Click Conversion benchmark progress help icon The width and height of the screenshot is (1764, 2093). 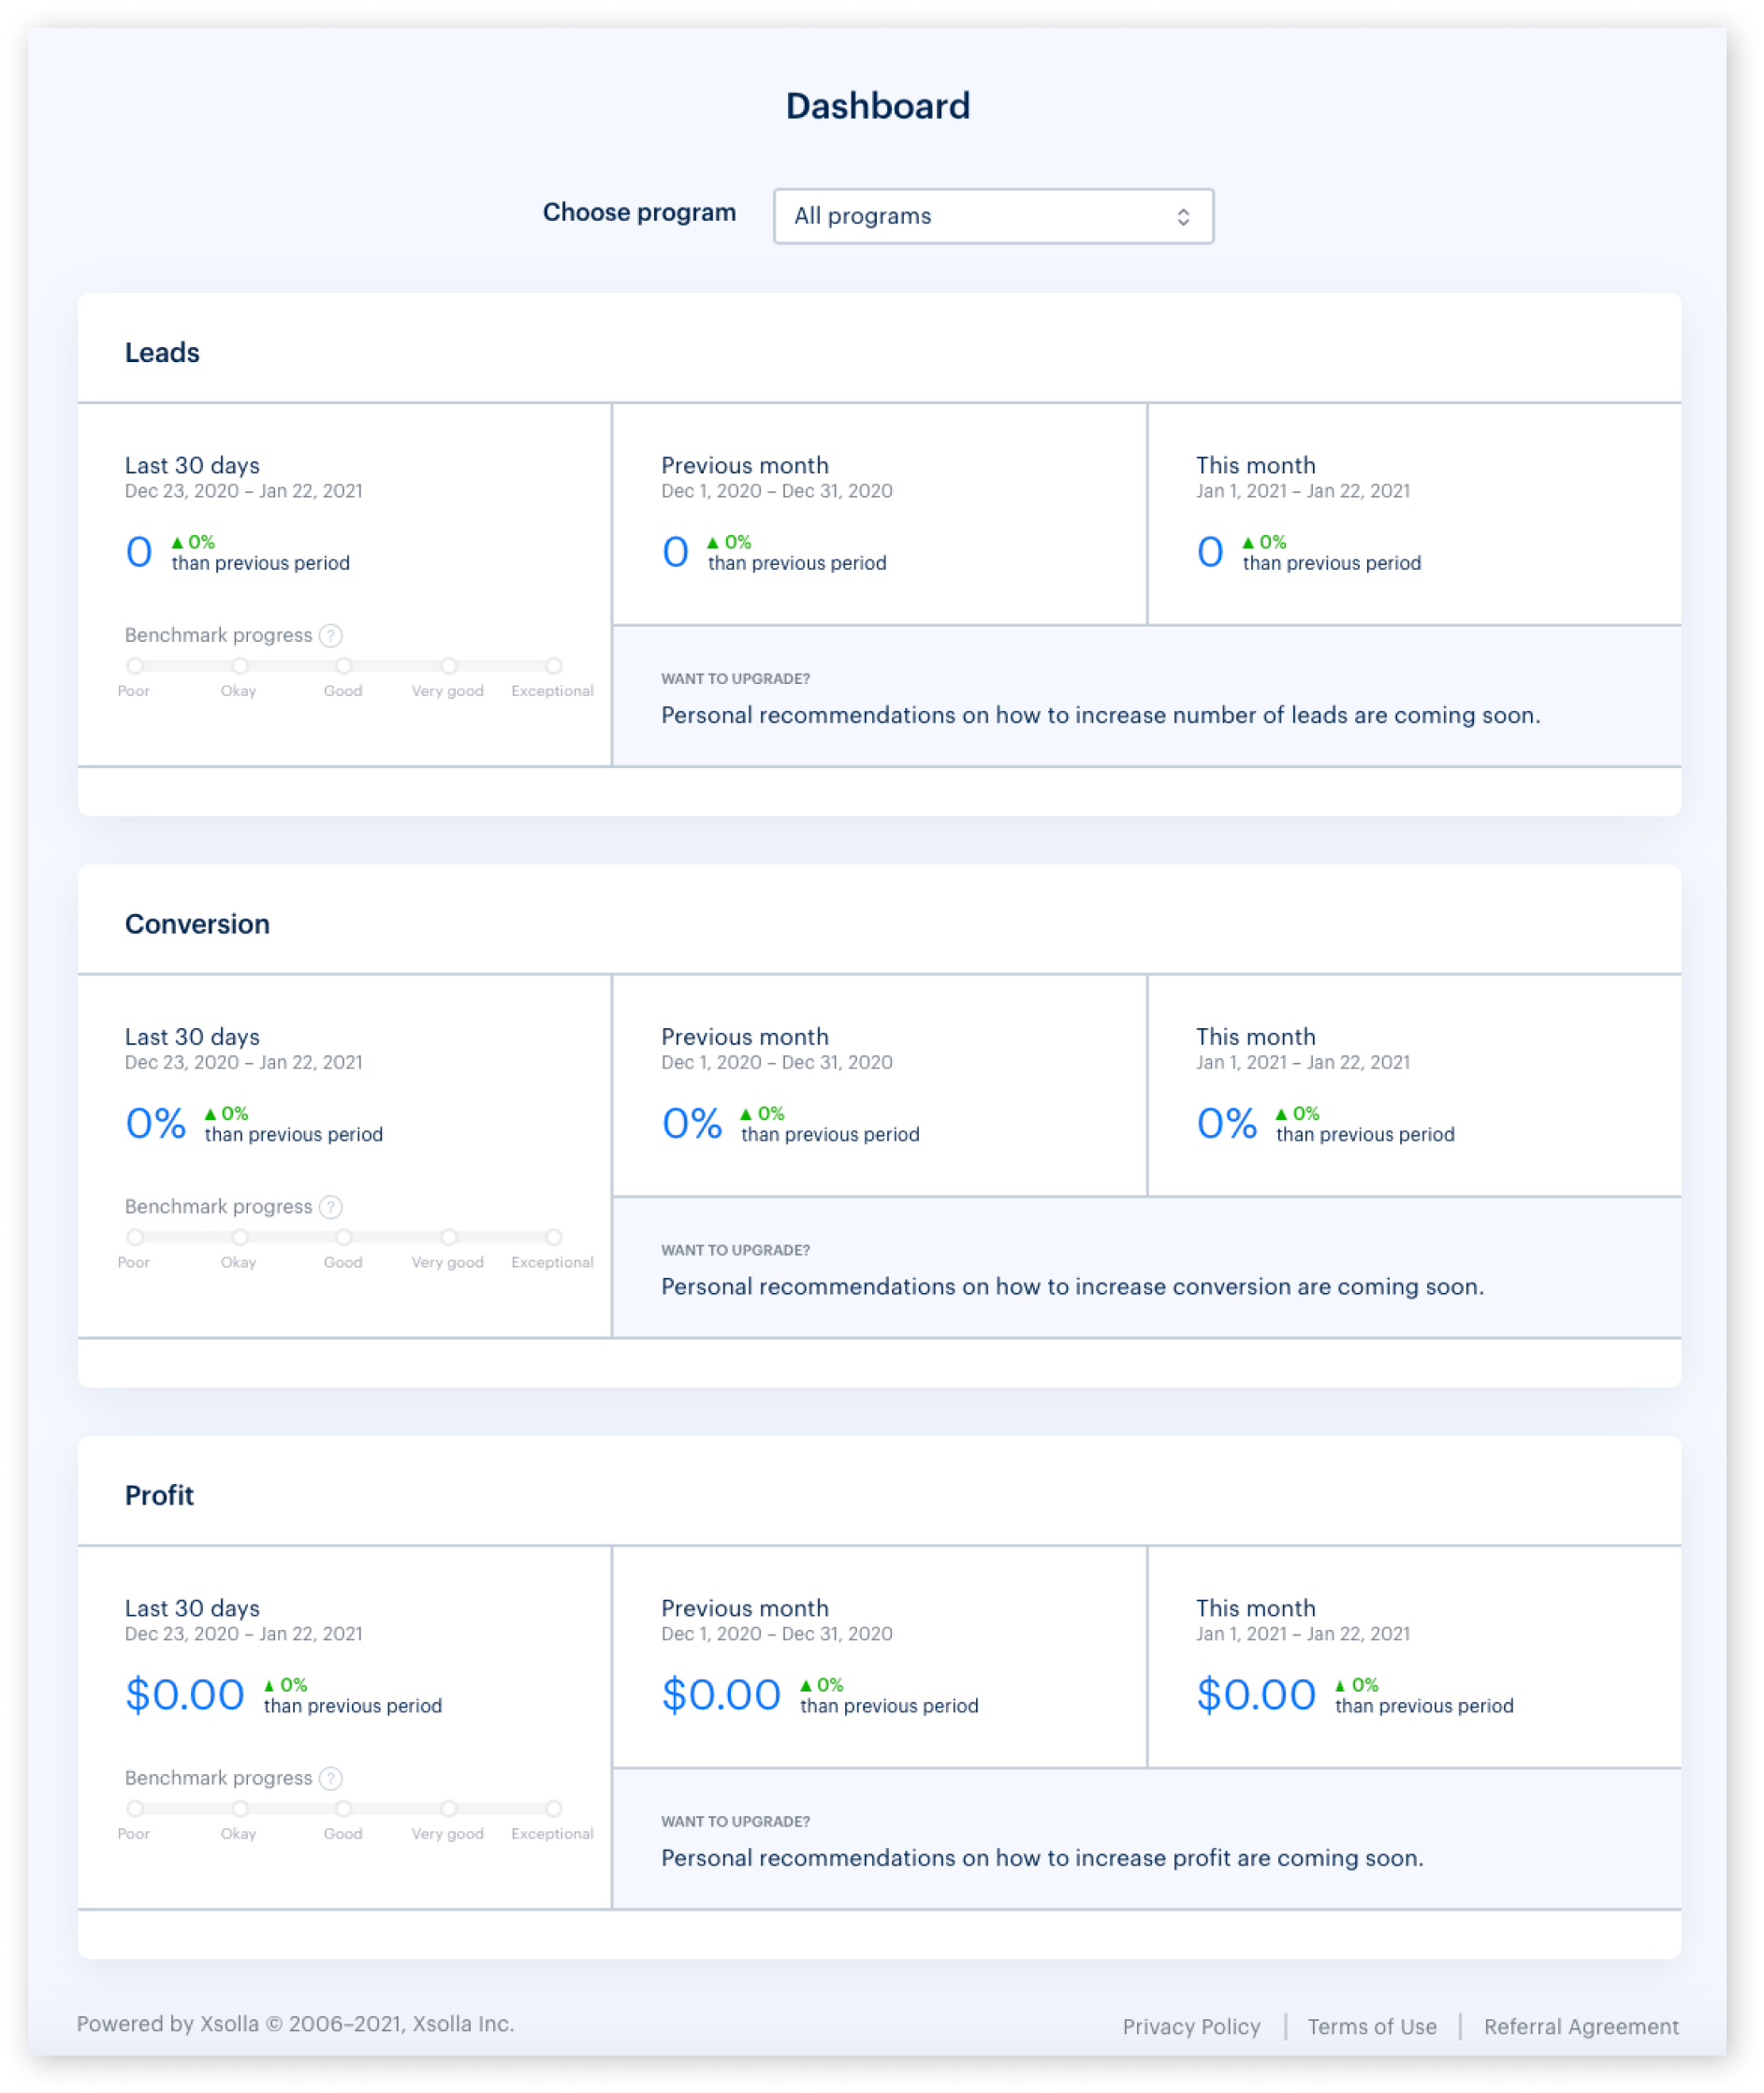point(331,1207)
